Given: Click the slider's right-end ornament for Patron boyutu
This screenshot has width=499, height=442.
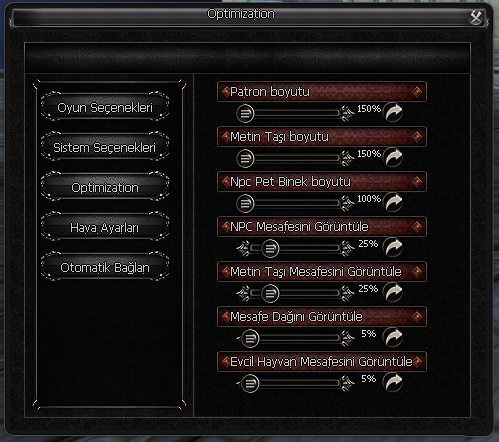Looking at the screenshot, I should [347, 114].
